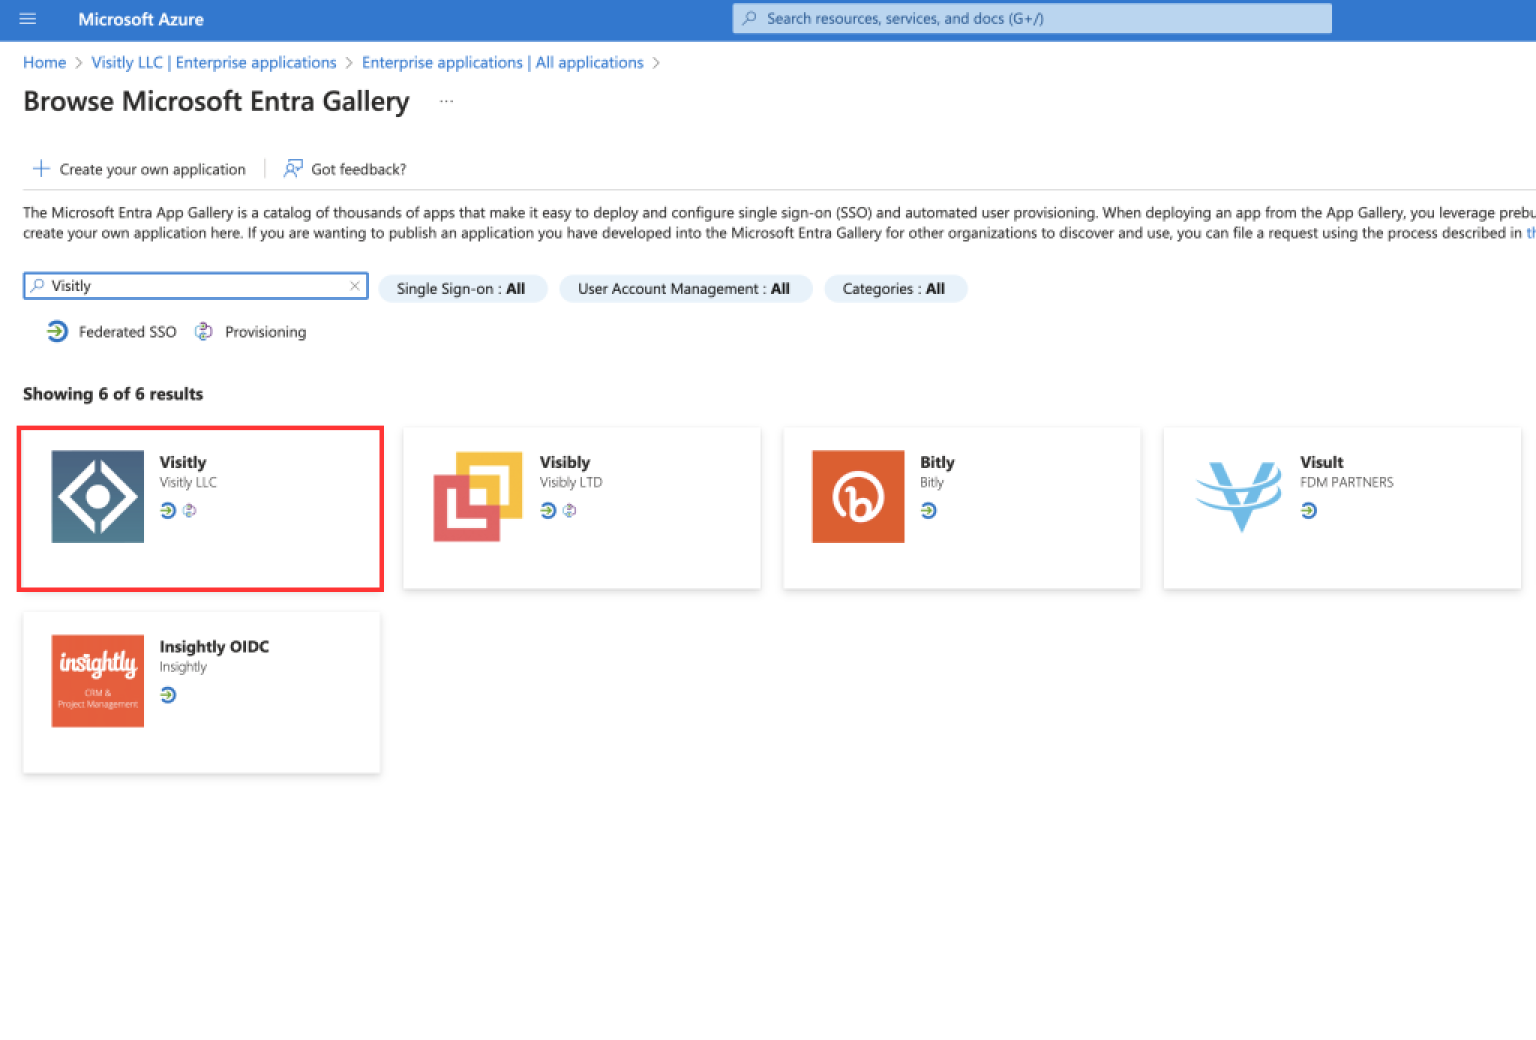The image size is (1536, 1040).
Task: Open Single Sign-on : All filter
Action: [461, 289]
